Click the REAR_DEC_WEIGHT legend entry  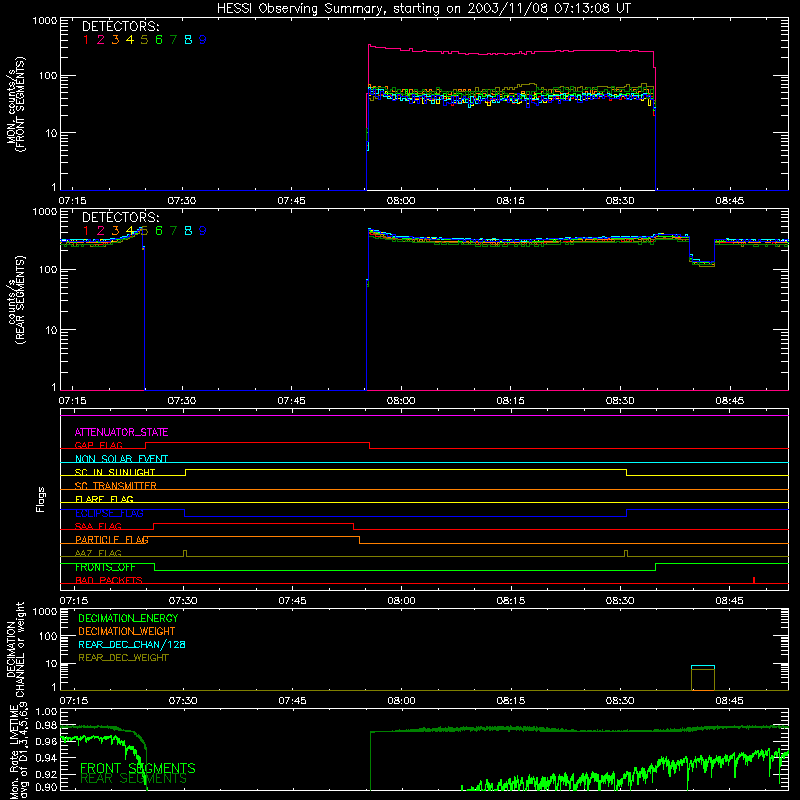pos(123,658)
